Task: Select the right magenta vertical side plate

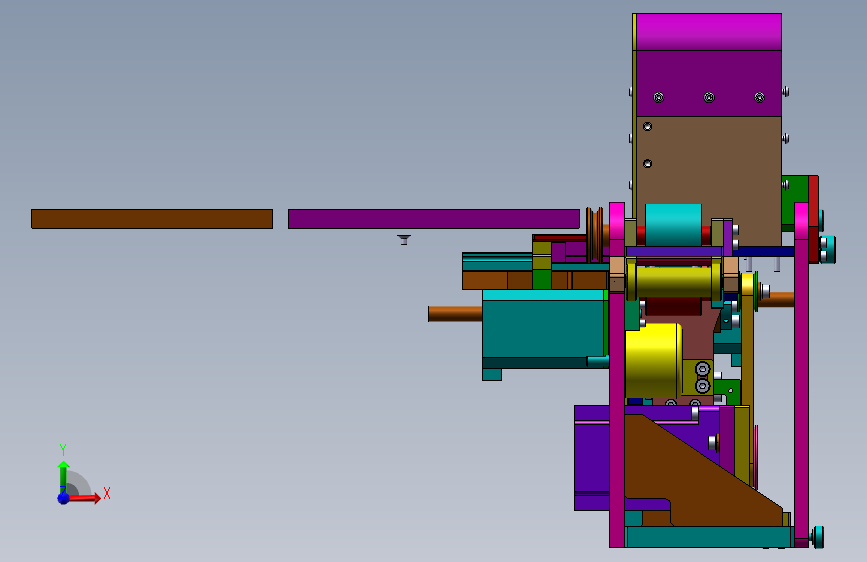Action: click(801, 375)
